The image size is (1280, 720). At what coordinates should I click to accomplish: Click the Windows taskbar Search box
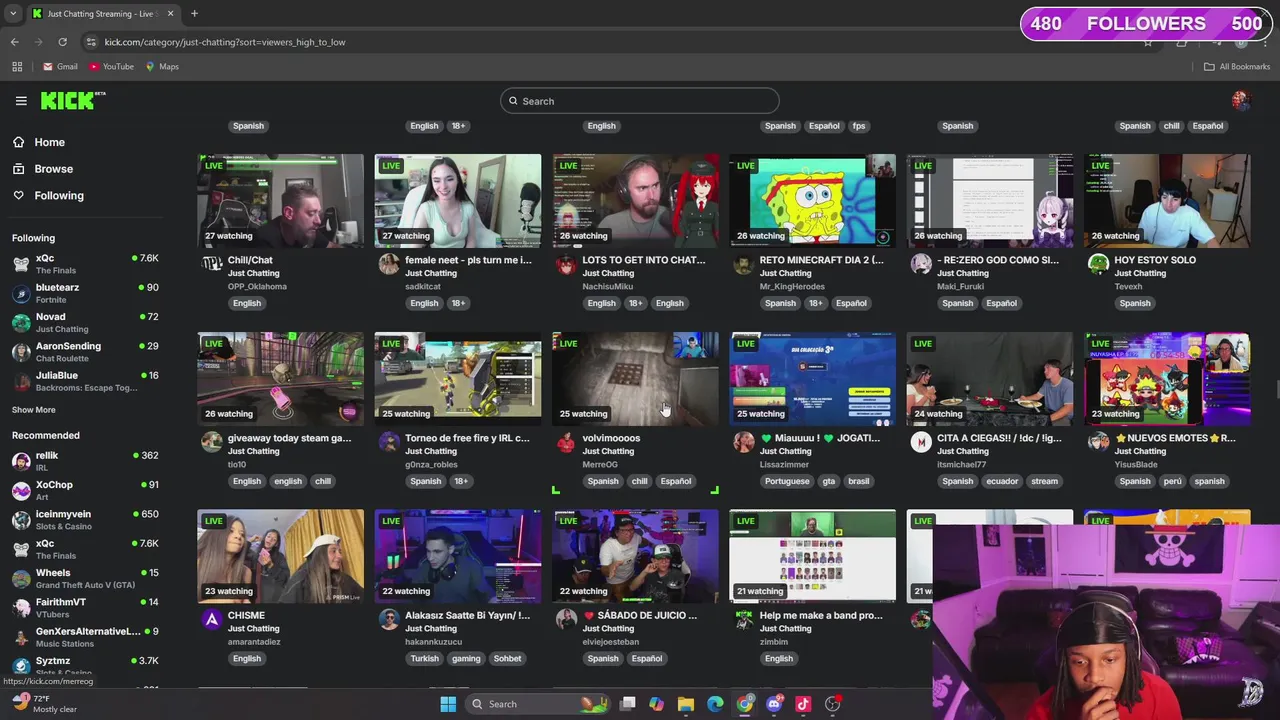pos(538,704)
